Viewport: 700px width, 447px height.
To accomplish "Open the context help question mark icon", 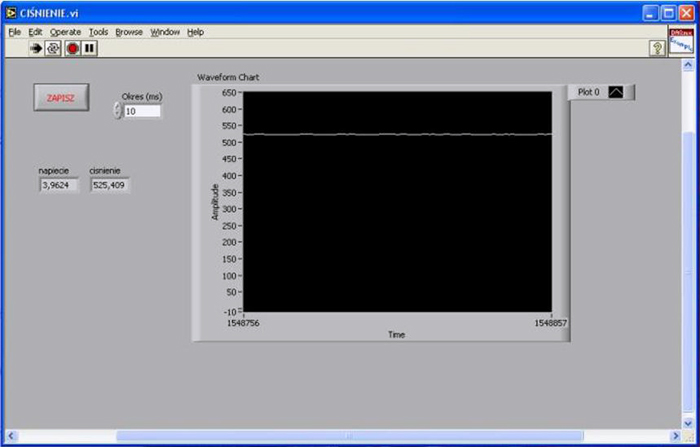I will click(657, 48).
